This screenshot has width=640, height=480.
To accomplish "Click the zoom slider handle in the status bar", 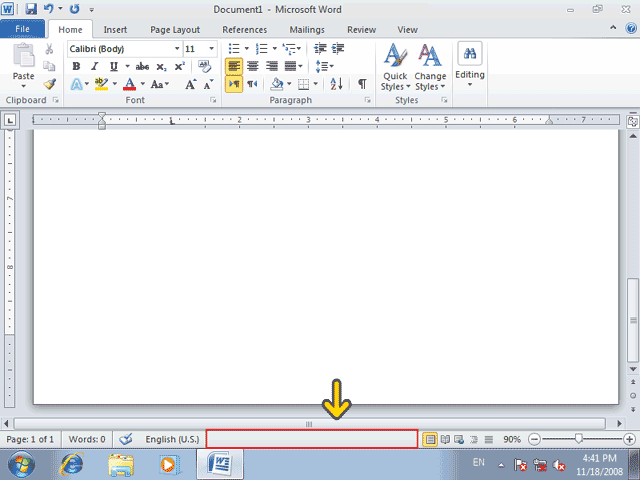I will click(x=578, y=439).
